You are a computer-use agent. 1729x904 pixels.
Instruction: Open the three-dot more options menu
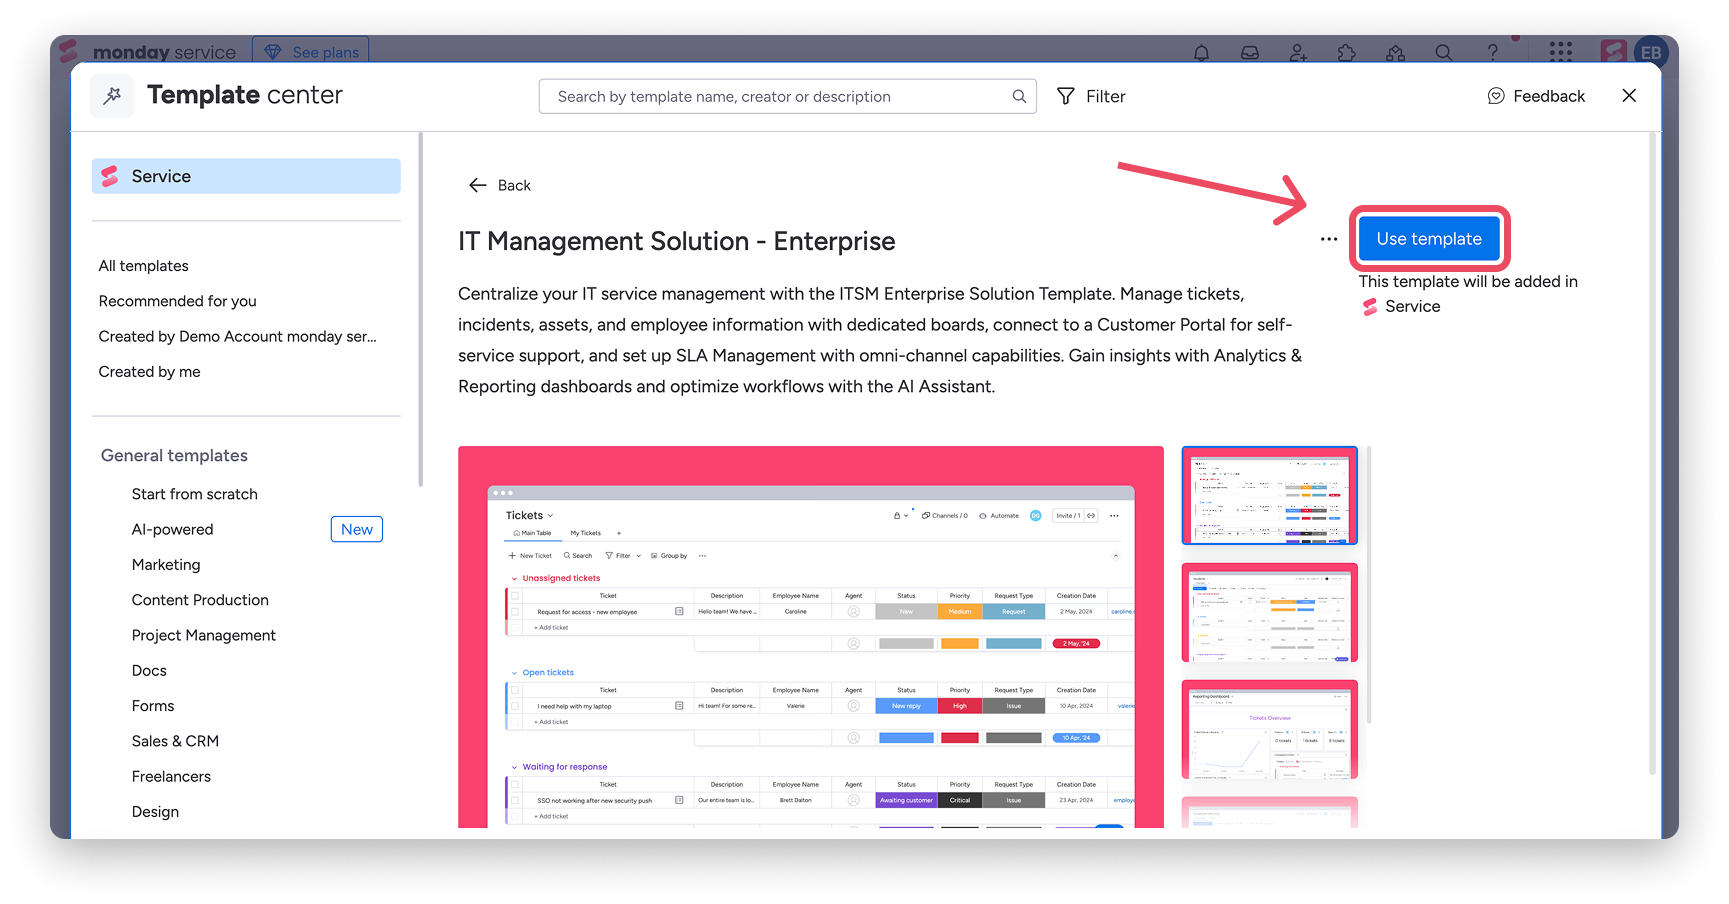(1328, 239)
